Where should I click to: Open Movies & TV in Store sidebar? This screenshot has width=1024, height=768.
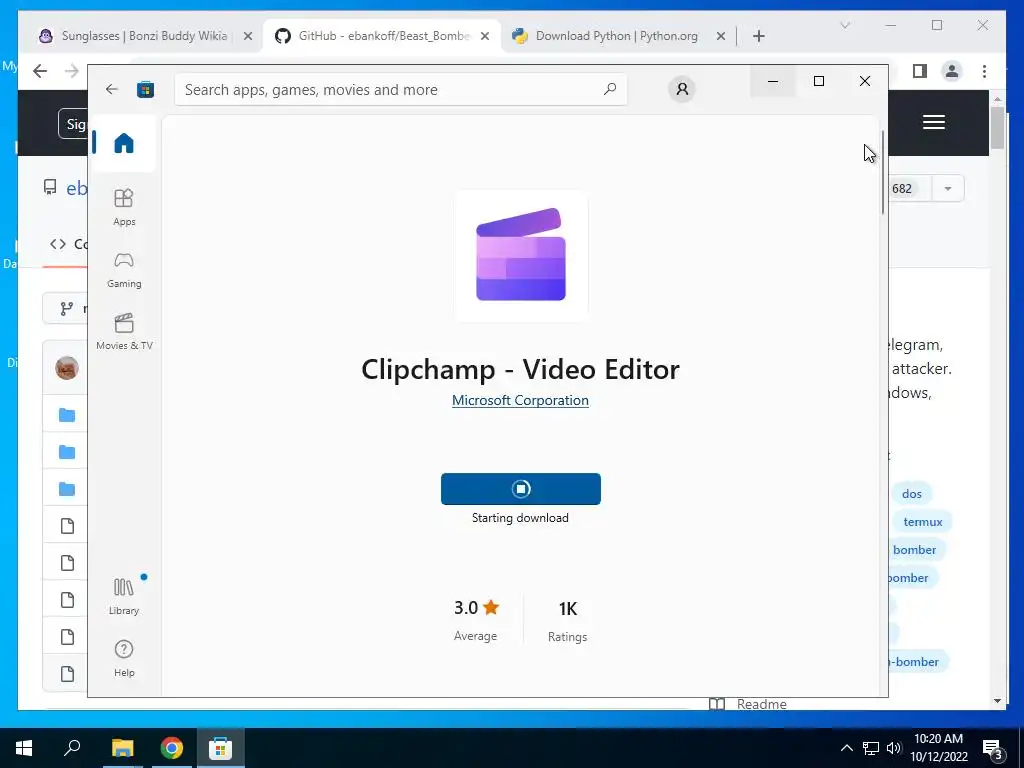(123, 332)
